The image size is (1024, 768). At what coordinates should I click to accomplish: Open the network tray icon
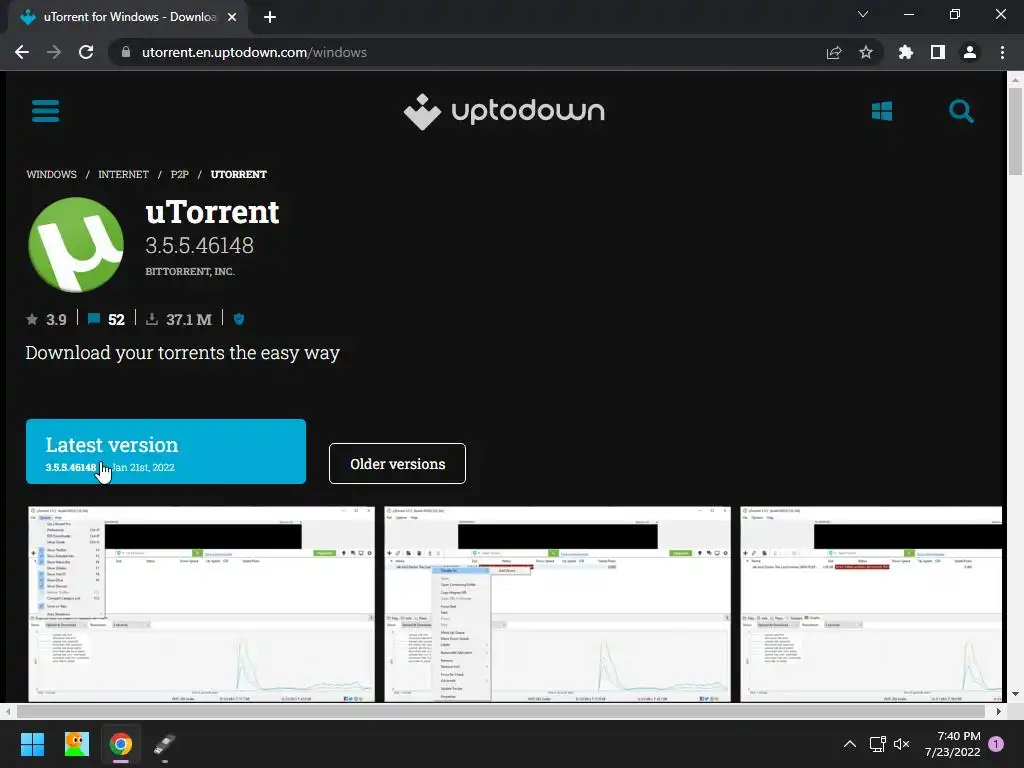[x=877, y=744]
